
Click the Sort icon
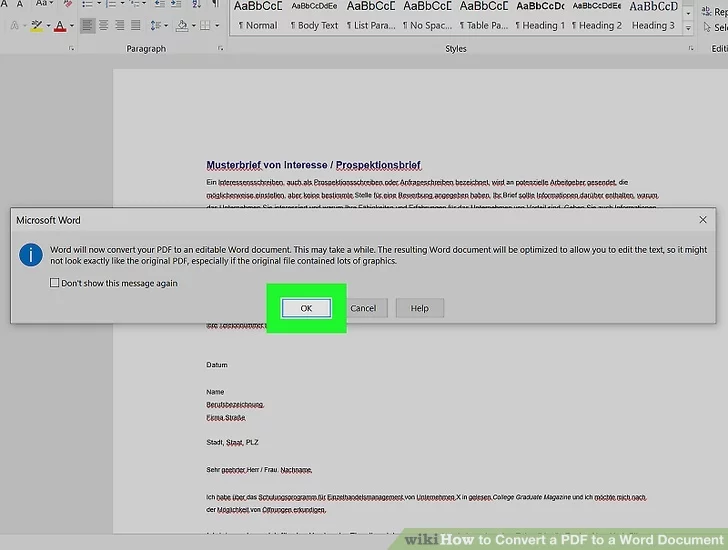point(196,4)
